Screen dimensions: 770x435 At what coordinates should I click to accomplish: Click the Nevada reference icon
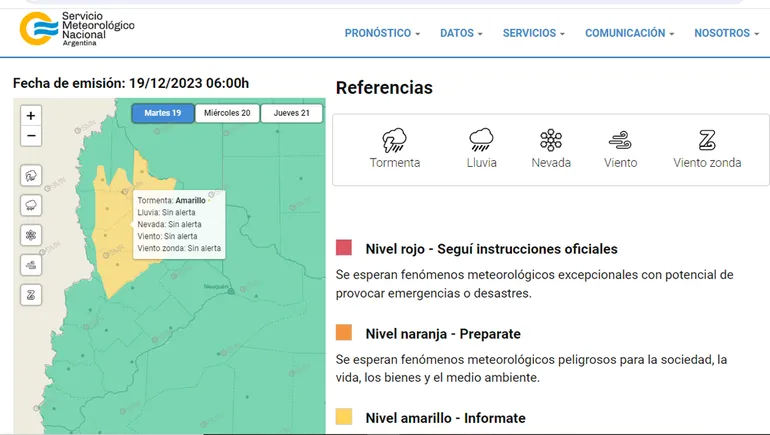(551, 140)
